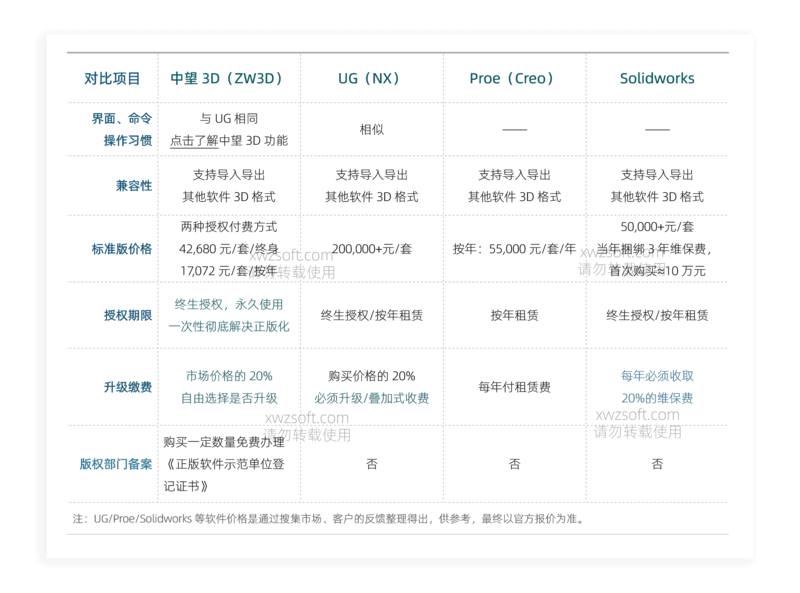Click the '市场价格的 20%' text
Image resolution: width=800 pixels, height=593 pixels.
click(x=229, y=376)
